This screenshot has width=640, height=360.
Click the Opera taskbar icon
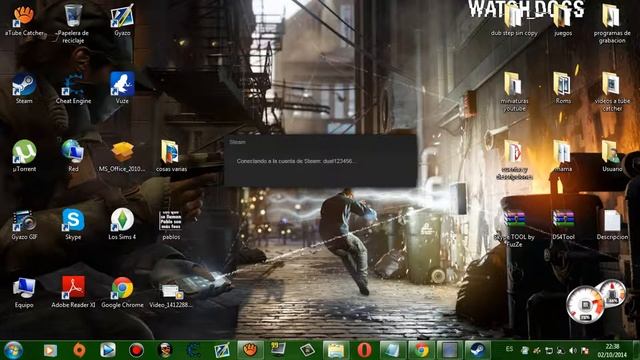point(364,350)
